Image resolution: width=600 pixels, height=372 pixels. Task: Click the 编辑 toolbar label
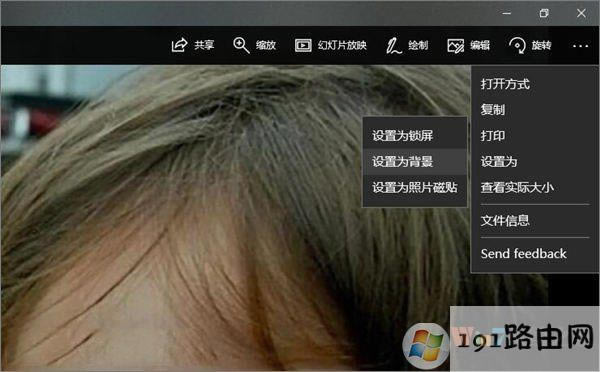480,45
